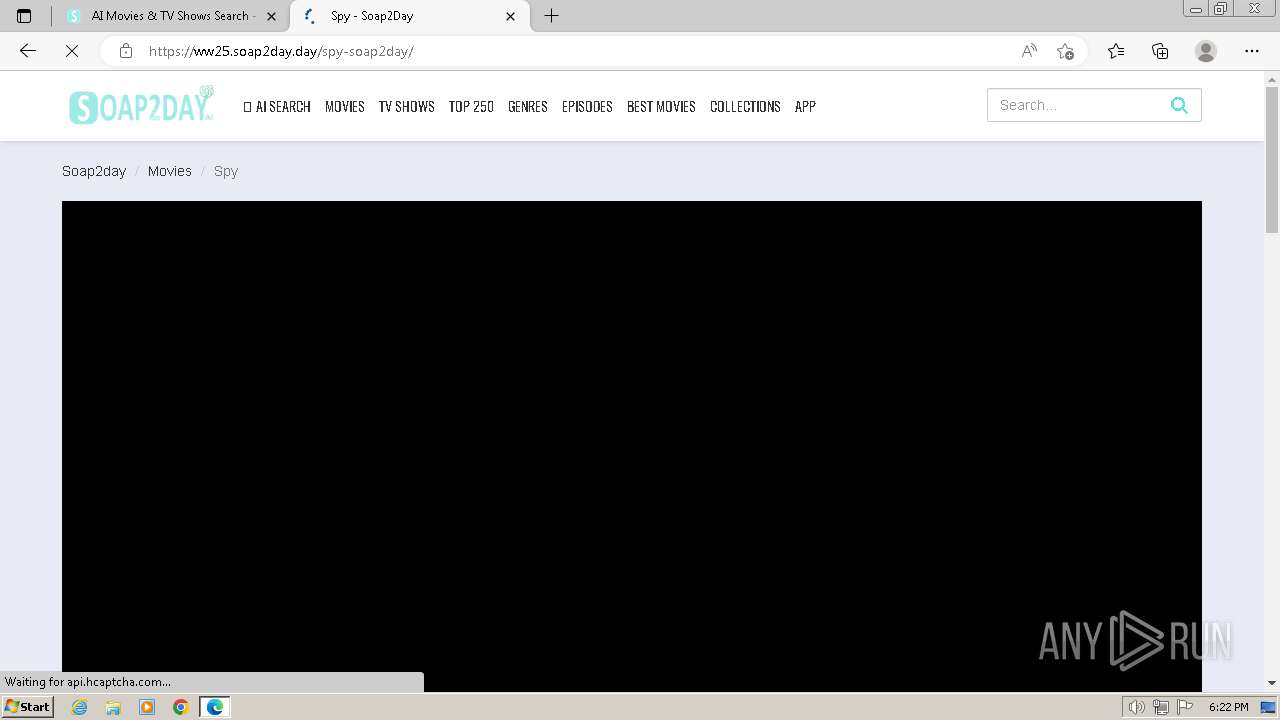Click the browser back arrow
The height and width of the screenshot is (720, 1280).
[x=28, y=51]
